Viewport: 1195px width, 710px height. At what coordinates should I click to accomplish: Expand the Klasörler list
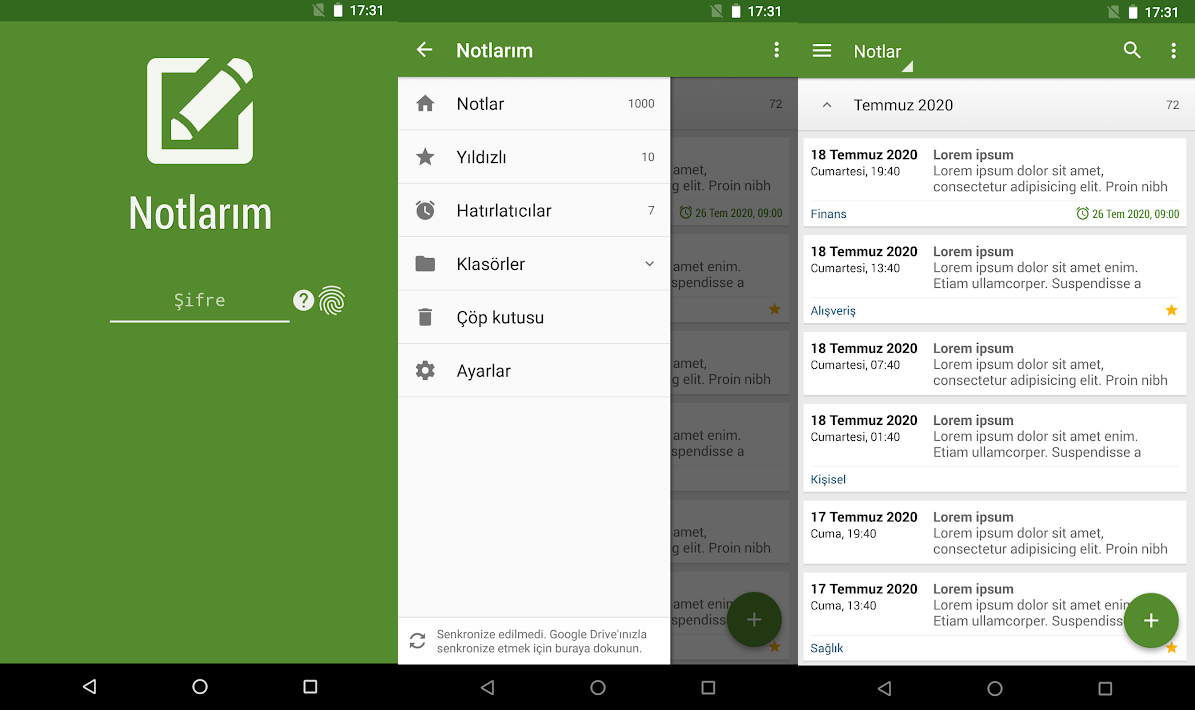(x=649, y=263)
